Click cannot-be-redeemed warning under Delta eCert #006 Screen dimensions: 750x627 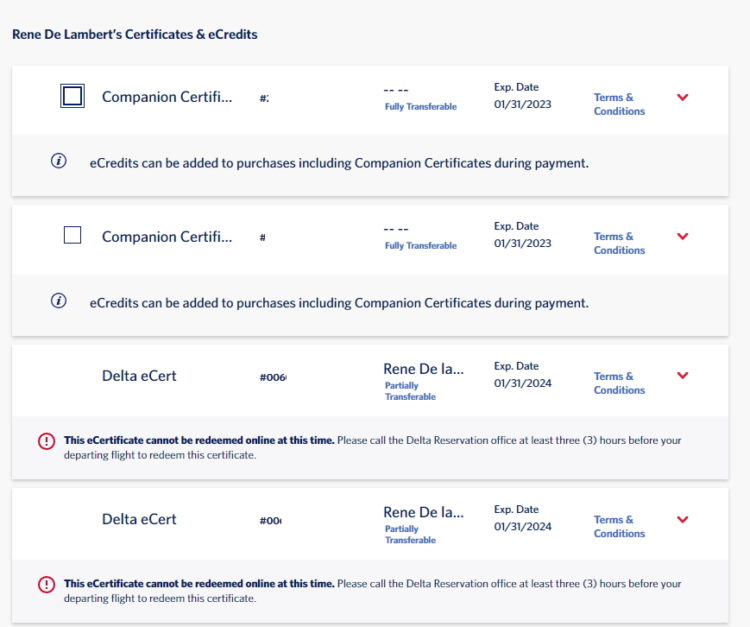coord(373,447)
